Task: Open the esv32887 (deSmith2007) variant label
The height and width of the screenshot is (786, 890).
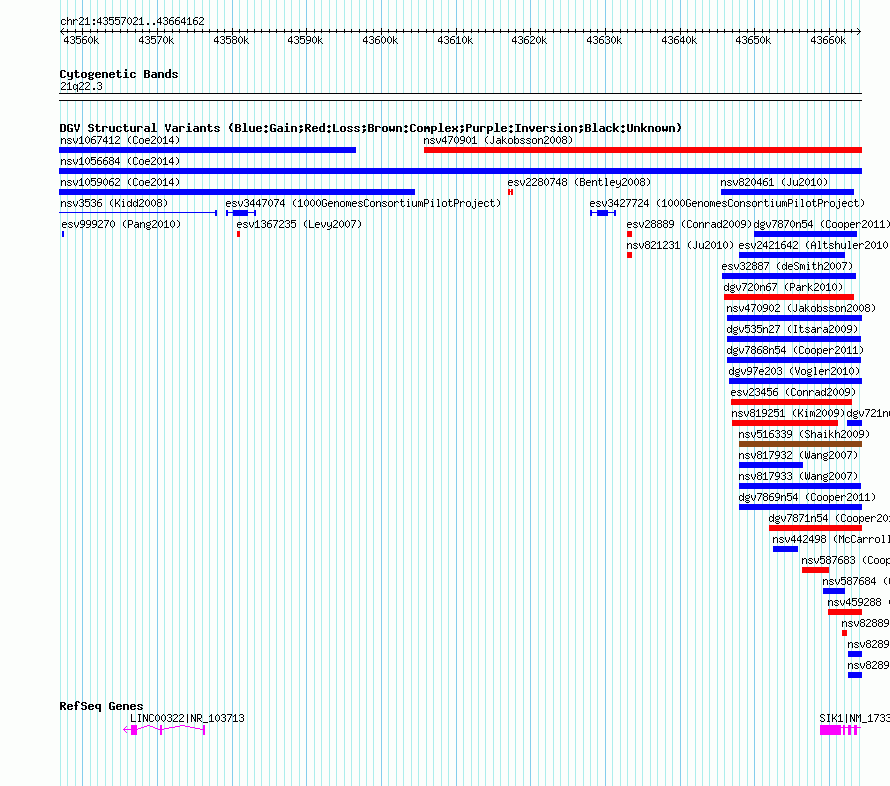Action: pyautogui.click(x=787, y=266)
